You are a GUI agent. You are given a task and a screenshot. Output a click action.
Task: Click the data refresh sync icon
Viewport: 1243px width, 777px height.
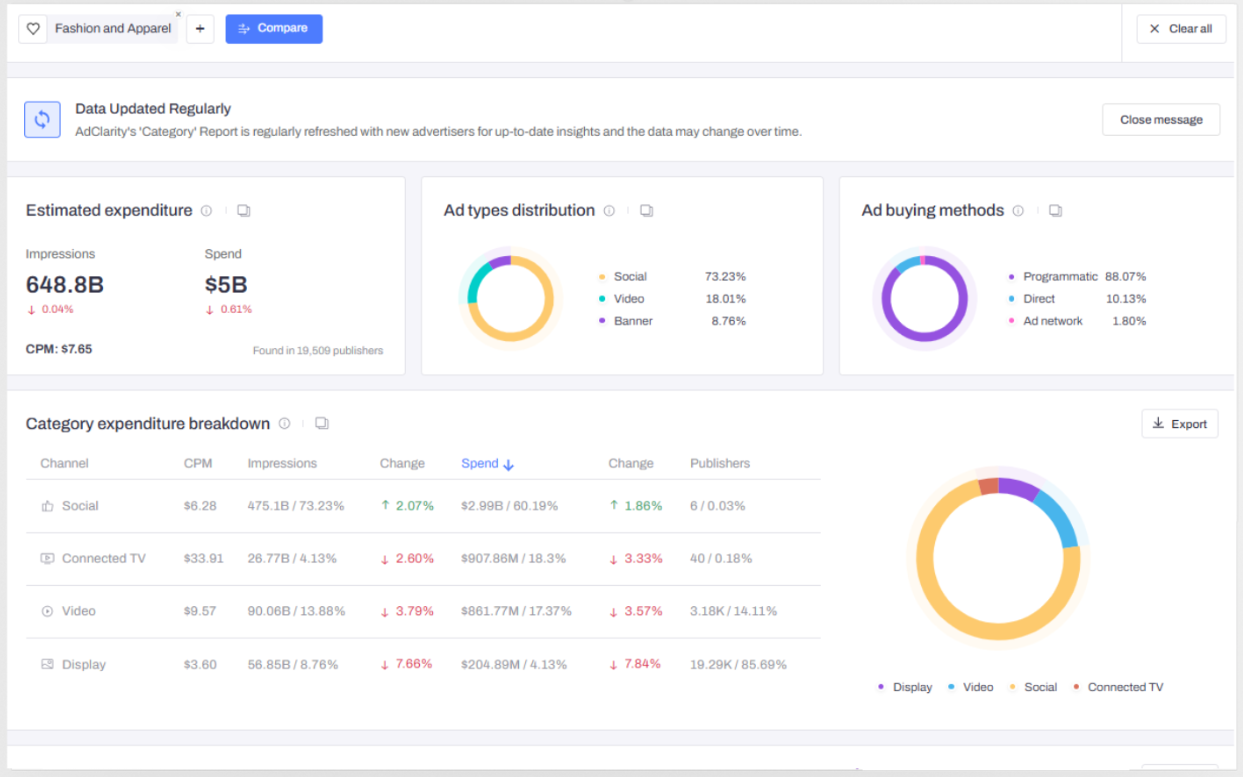(42, 120)
